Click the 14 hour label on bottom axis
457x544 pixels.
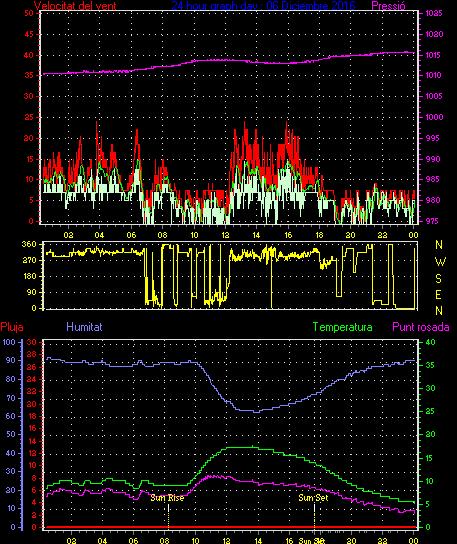(258, 541)
